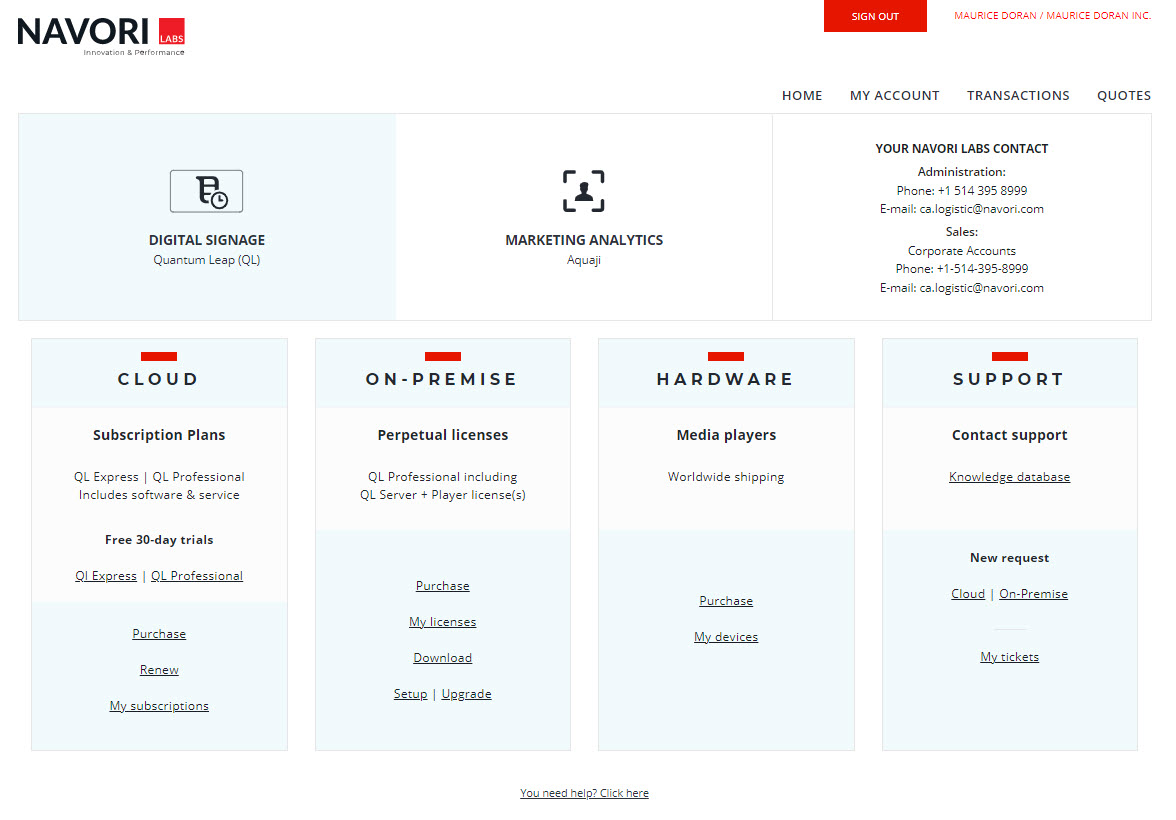The width and height of the screenshot is (1176, 820).
Task: Open the Upgrade link
Action: (466, 693)
